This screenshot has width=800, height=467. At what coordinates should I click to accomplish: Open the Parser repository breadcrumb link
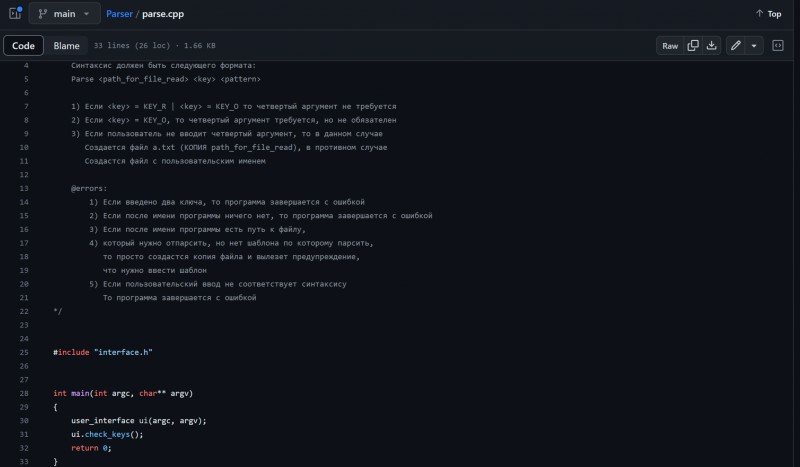[119, 14]
